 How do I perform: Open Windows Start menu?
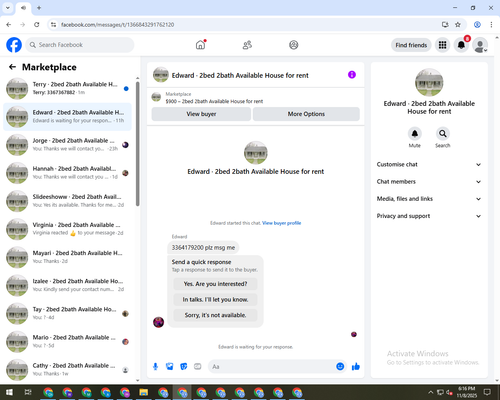point(9,392)
